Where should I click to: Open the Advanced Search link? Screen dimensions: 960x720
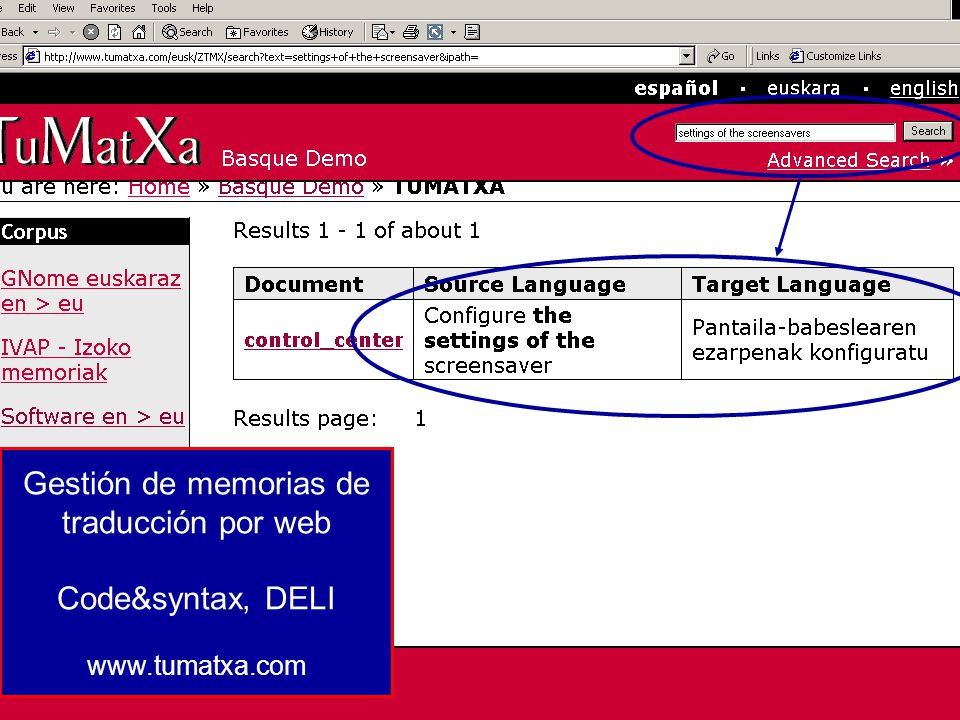(849, 160)
